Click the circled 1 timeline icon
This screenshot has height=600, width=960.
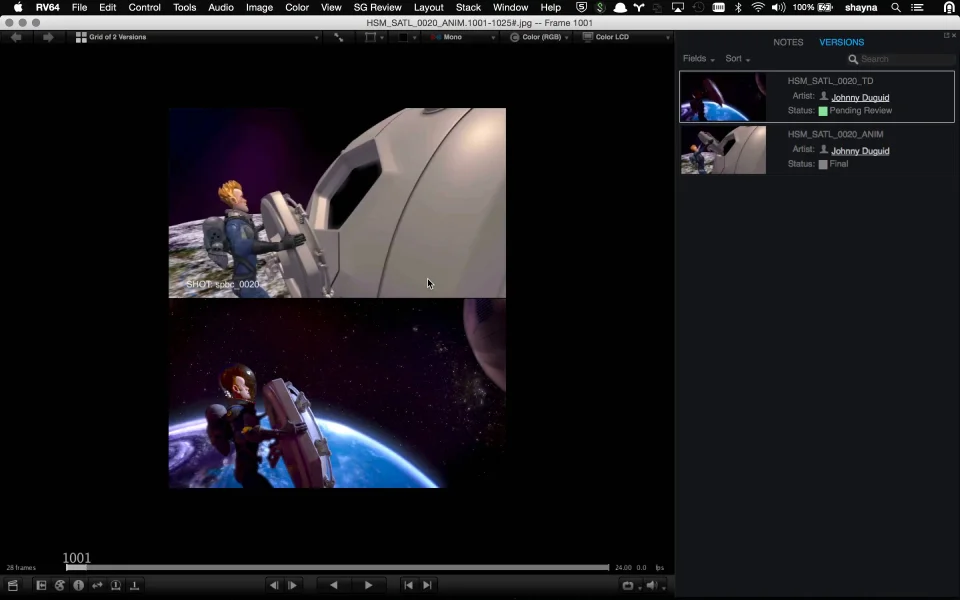(x=116, y=585)
